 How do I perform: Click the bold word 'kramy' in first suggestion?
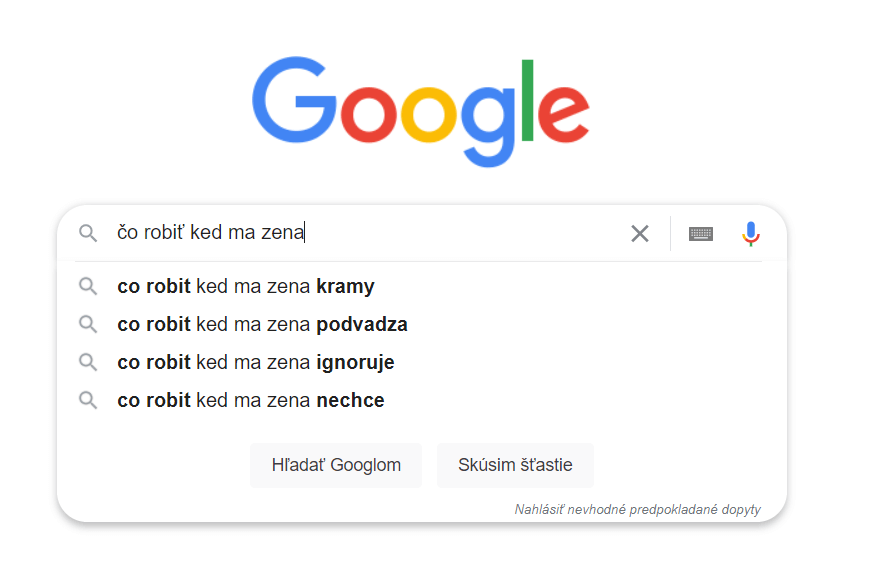click(x=345, y=286)
